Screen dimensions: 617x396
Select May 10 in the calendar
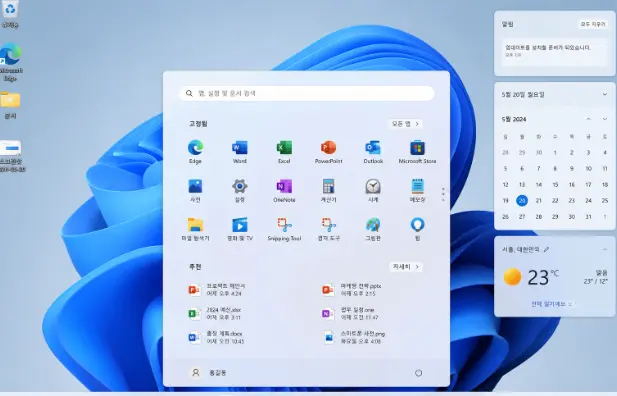[x=588, y=168]
